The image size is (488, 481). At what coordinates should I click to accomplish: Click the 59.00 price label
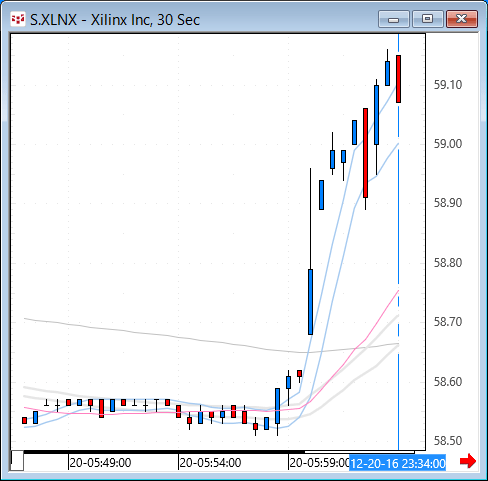tap(448, 144)
